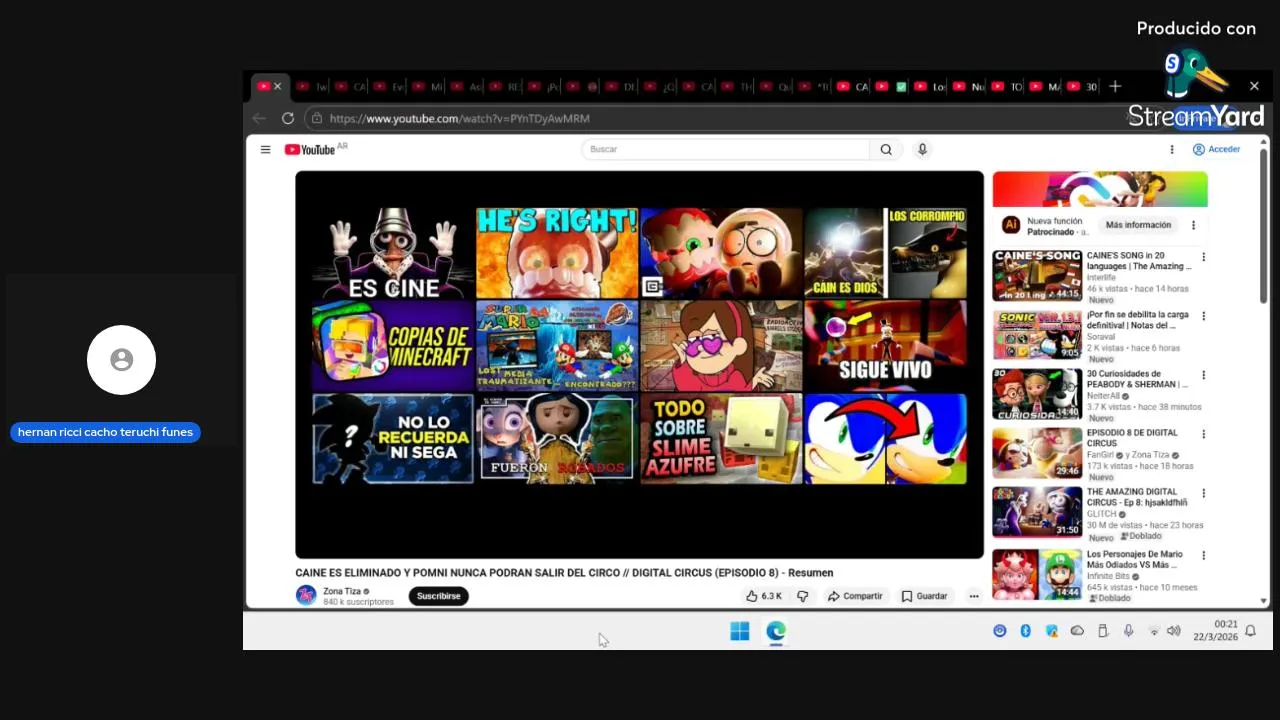
Task: Click the search magnifier button
Action: click(886, 149)
